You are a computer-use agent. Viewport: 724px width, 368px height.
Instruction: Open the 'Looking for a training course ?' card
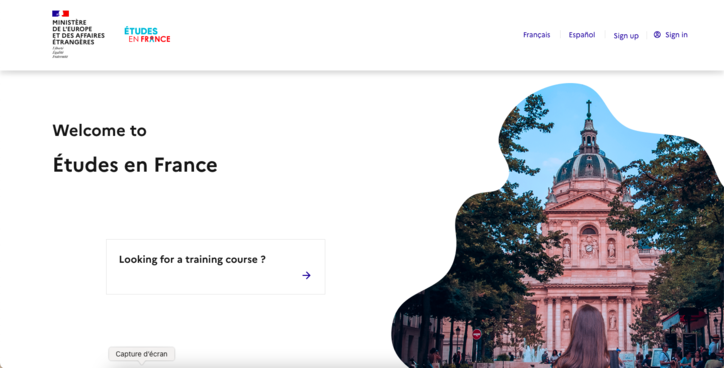pos(216,267)
